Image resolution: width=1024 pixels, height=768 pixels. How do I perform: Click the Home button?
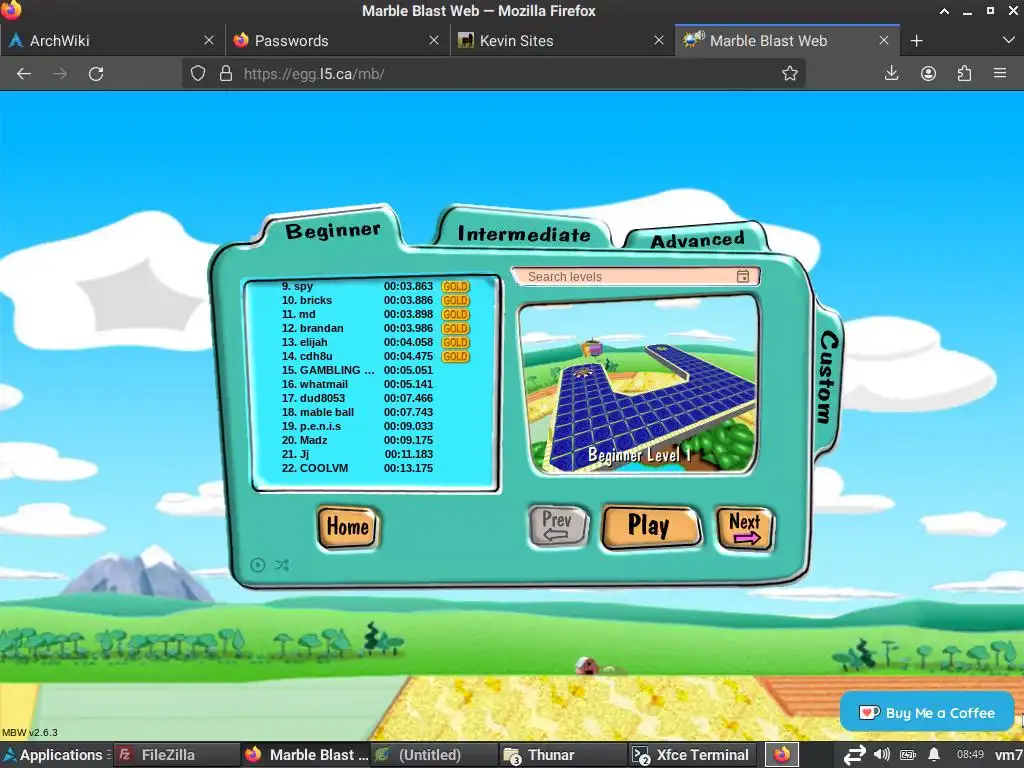348,527
